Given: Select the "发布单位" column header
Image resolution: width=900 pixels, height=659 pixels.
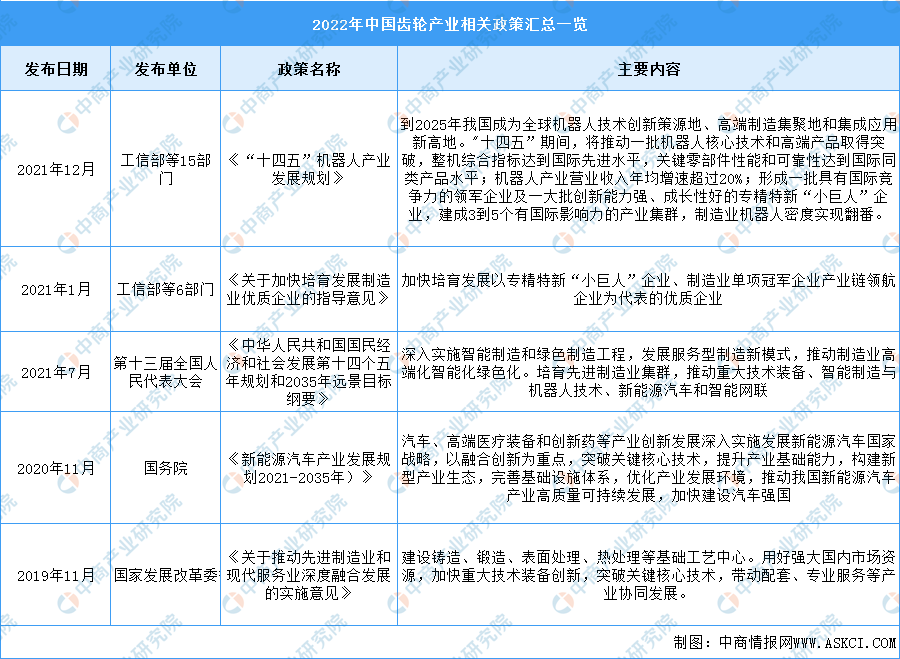Looking at the screenshot, I should [165, 69].
